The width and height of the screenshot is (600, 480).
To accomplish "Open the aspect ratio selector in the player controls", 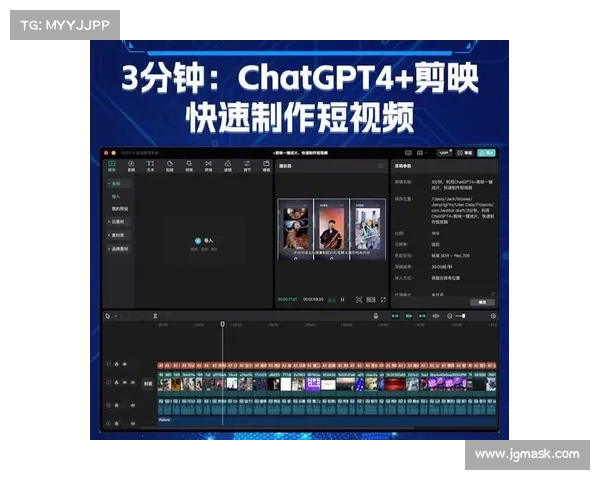I will click(x=371, y=300).
